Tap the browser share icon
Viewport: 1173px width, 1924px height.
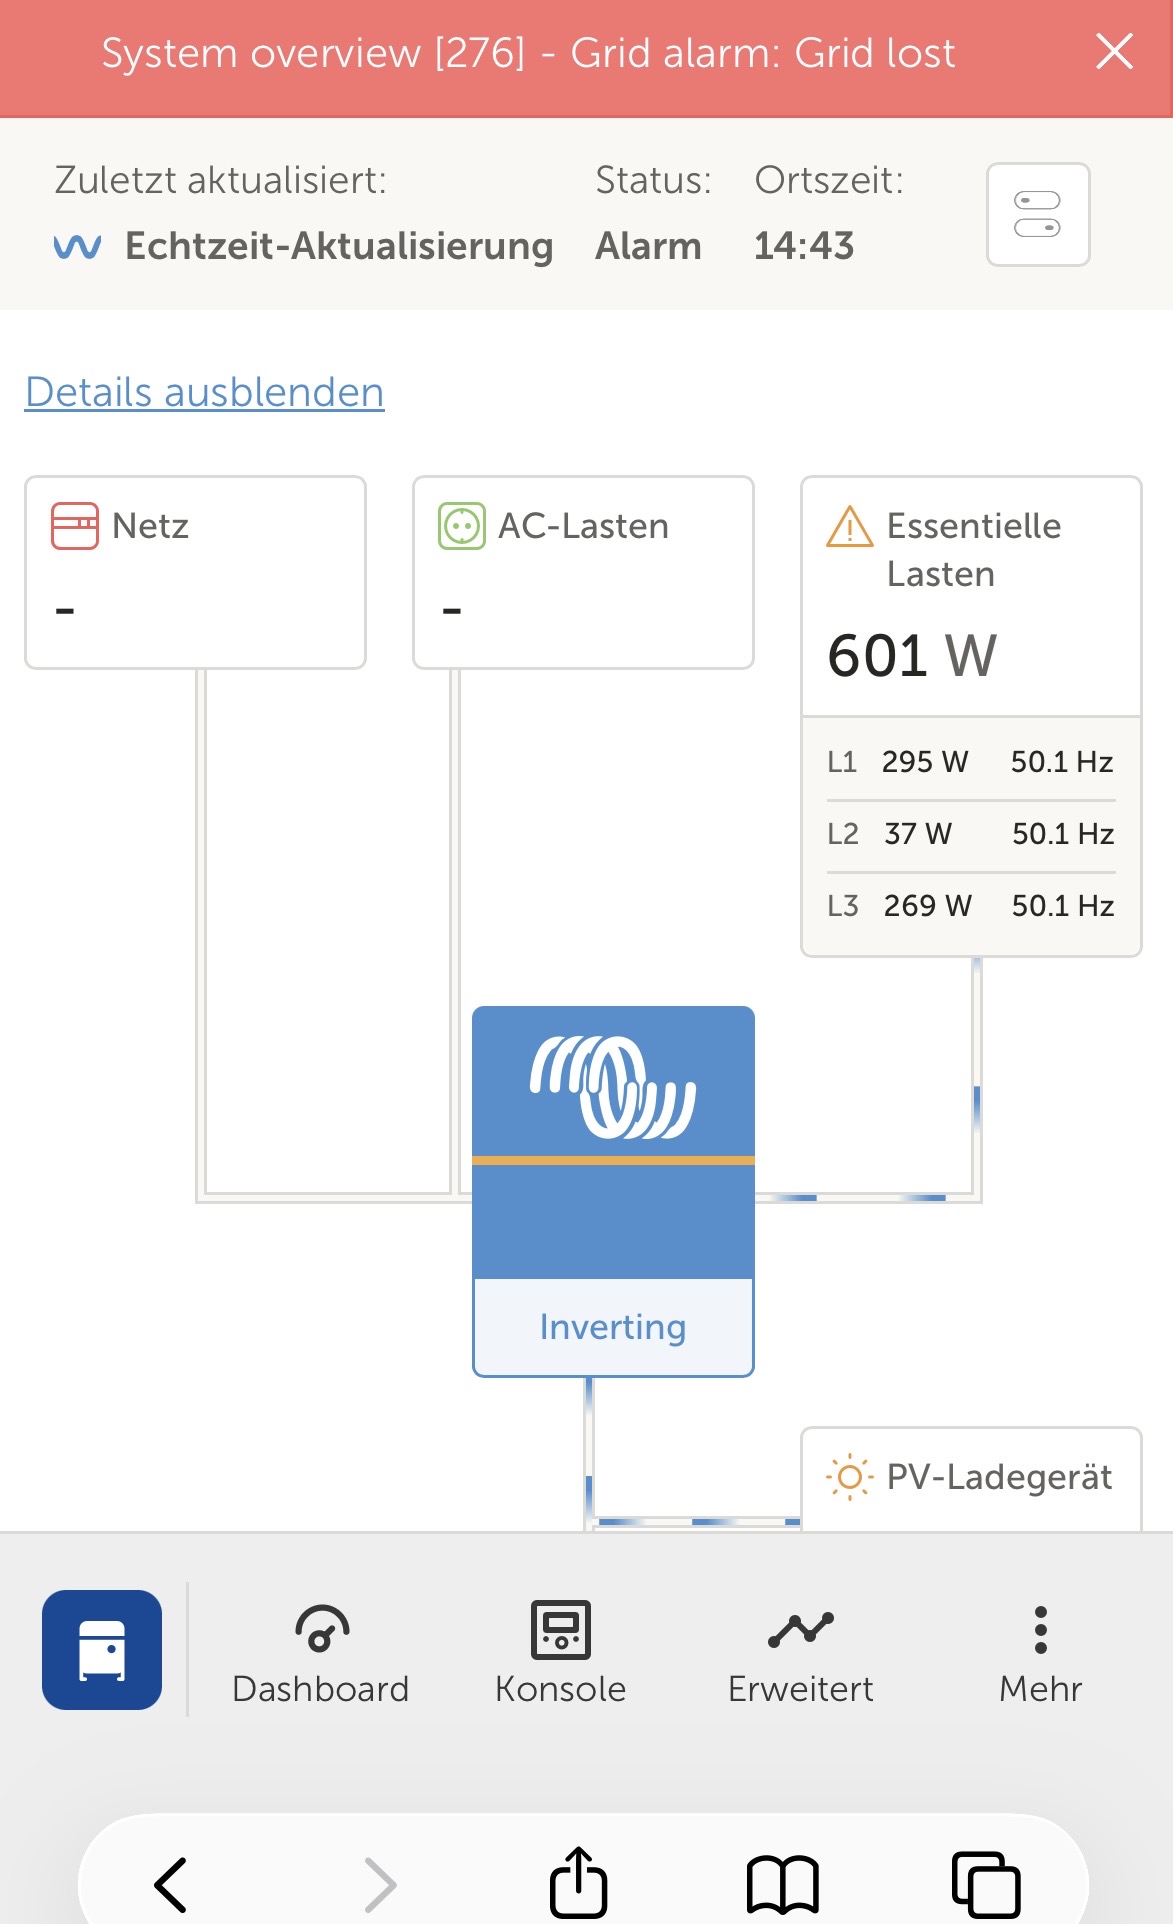[x=579, y=1882]
